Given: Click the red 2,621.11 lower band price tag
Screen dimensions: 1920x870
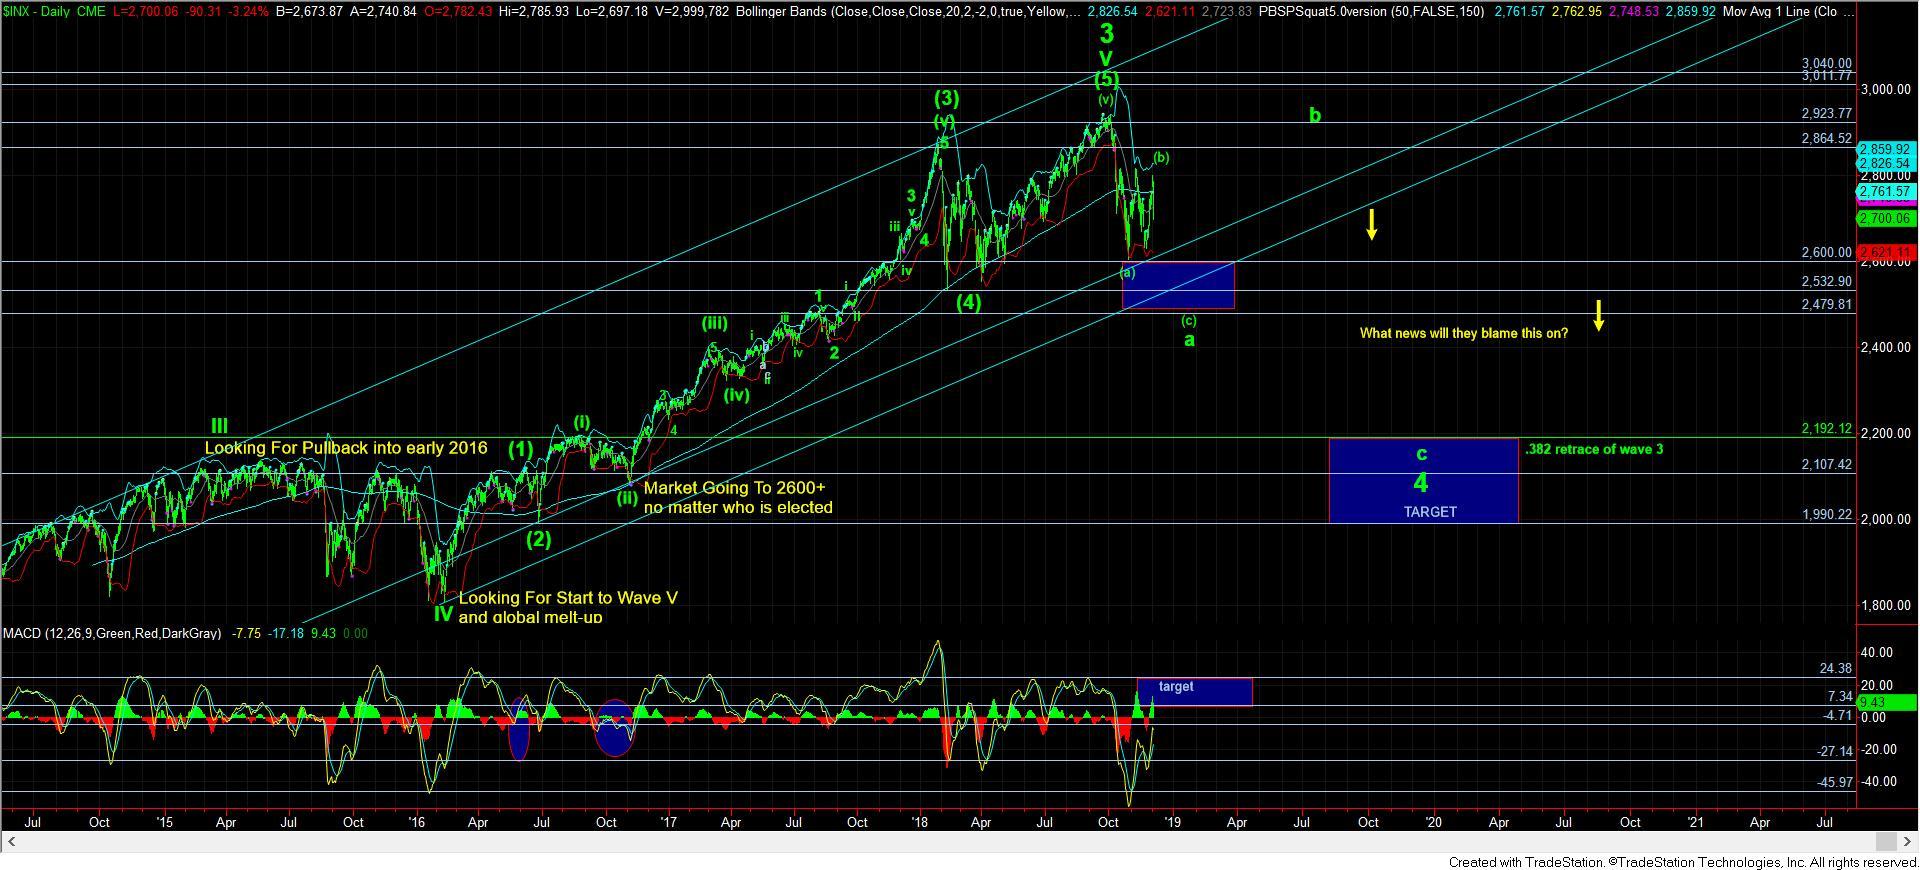Looking at the screenshot, I should point(1884,252).
